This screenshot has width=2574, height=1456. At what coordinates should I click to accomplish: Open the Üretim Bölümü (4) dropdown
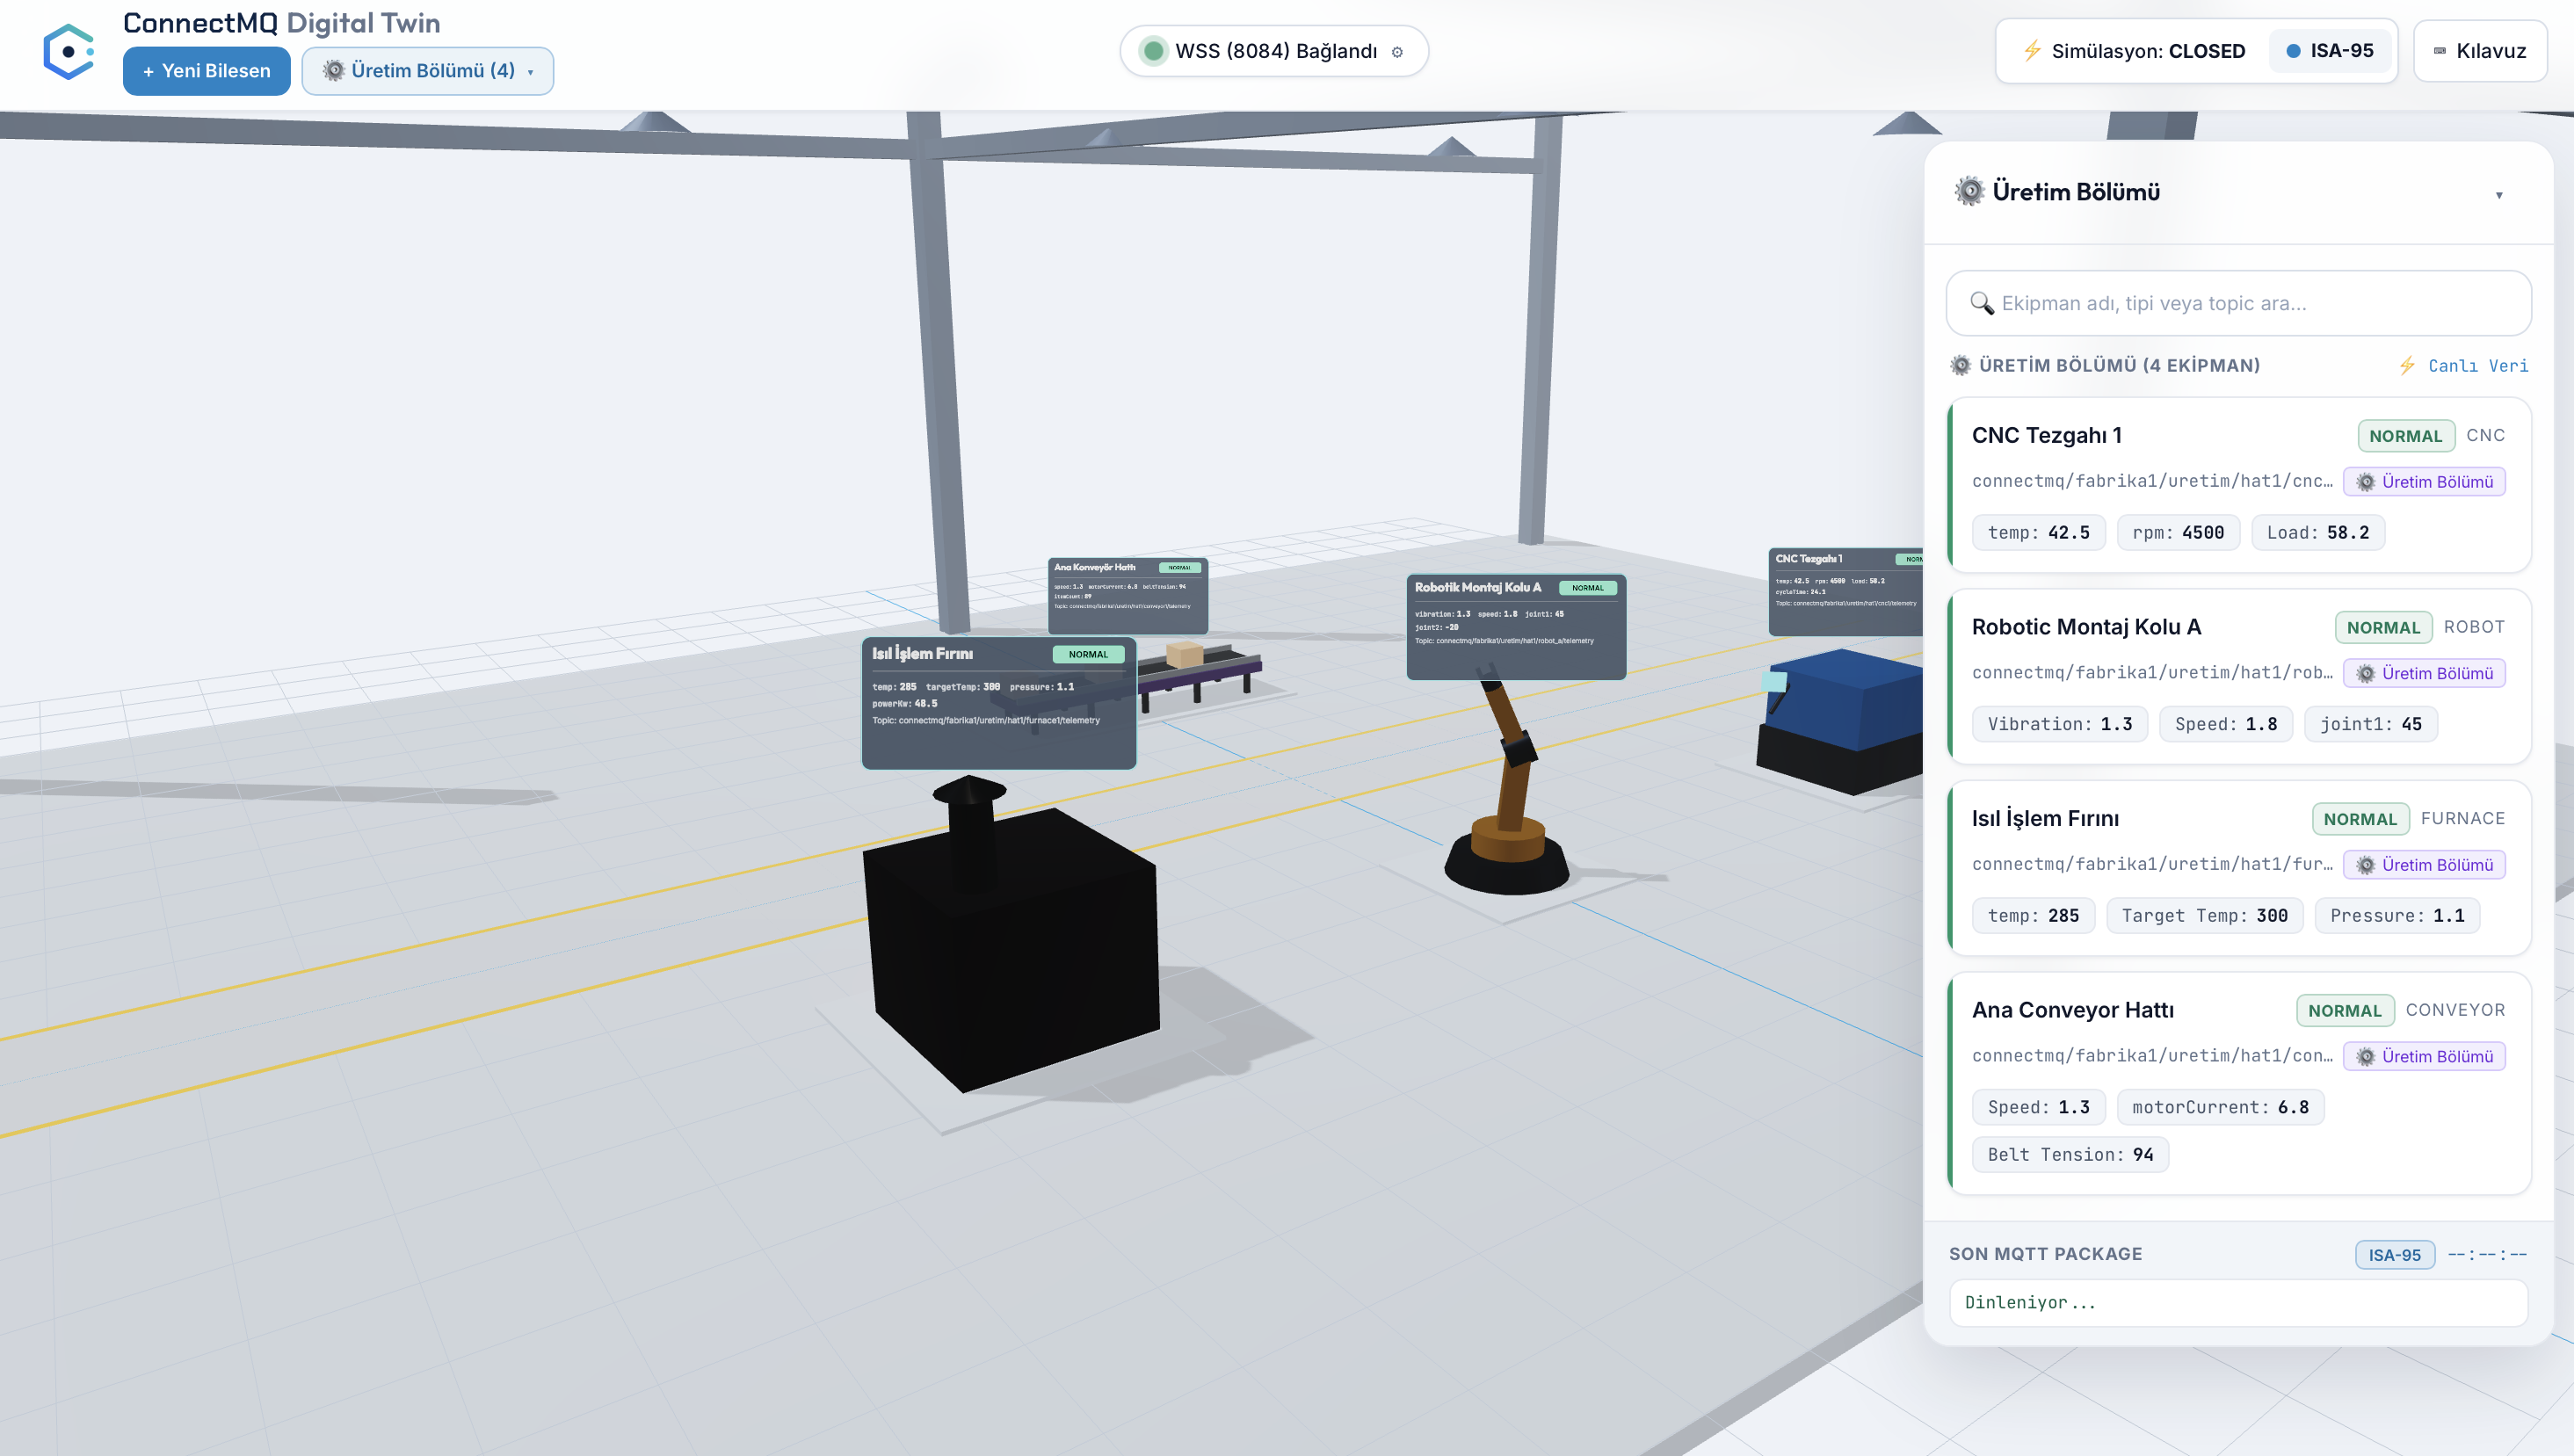[427, 71]
